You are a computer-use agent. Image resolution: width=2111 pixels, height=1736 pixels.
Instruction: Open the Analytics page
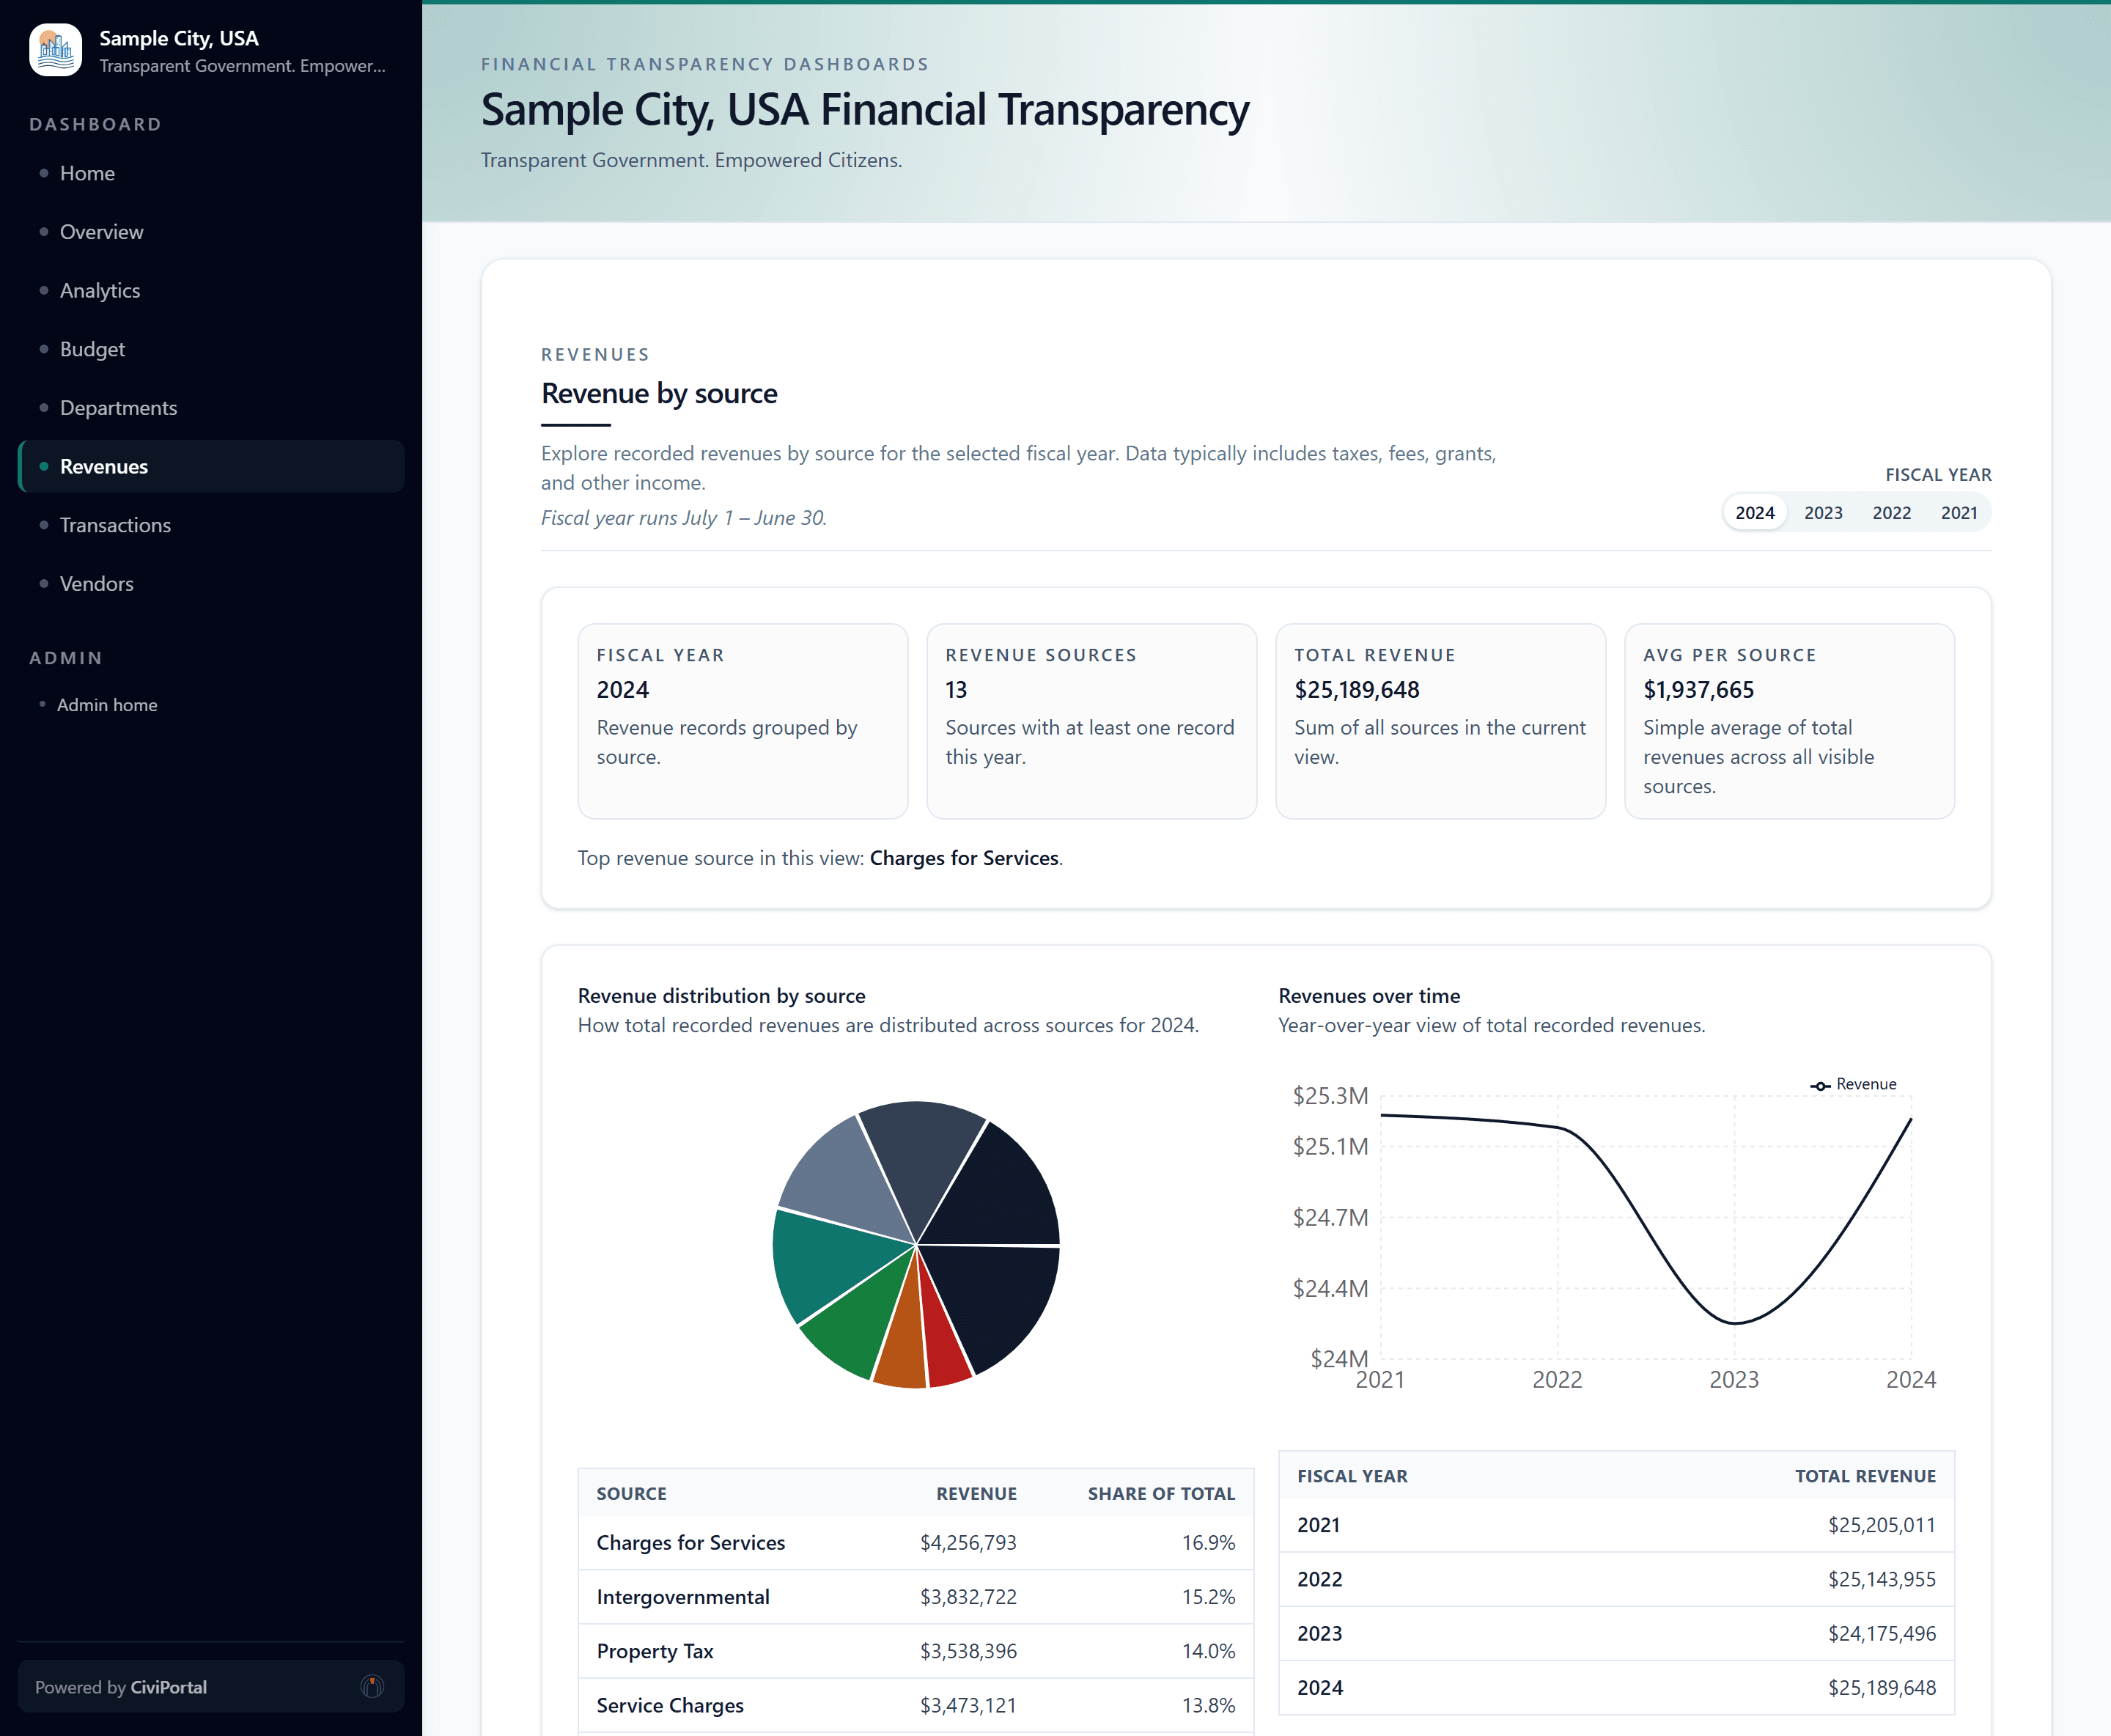coord(100,290)
